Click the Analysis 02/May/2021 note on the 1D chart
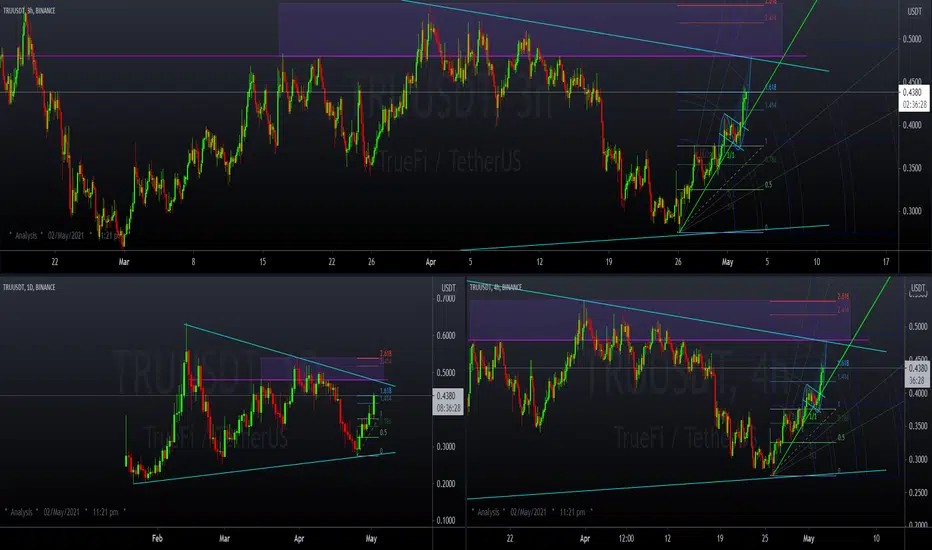 [x=65, y=512]
